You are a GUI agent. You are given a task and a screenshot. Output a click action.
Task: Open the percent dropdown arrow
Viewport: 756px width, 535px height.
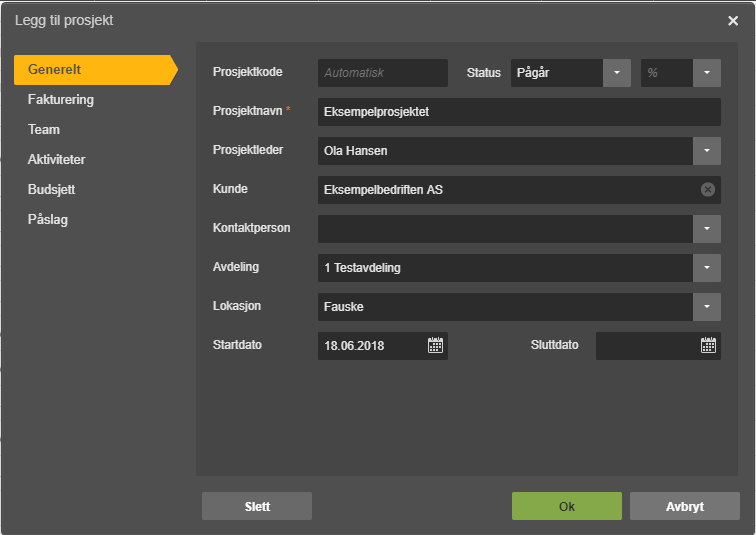(x=707, y=73)
